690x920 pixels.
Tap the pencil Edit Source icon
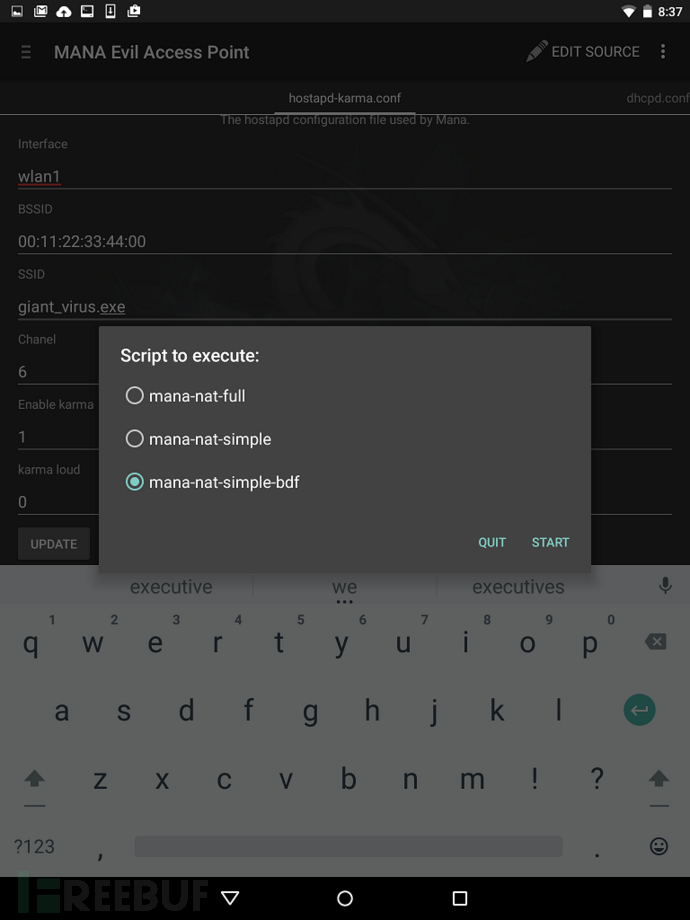(536, 52)
